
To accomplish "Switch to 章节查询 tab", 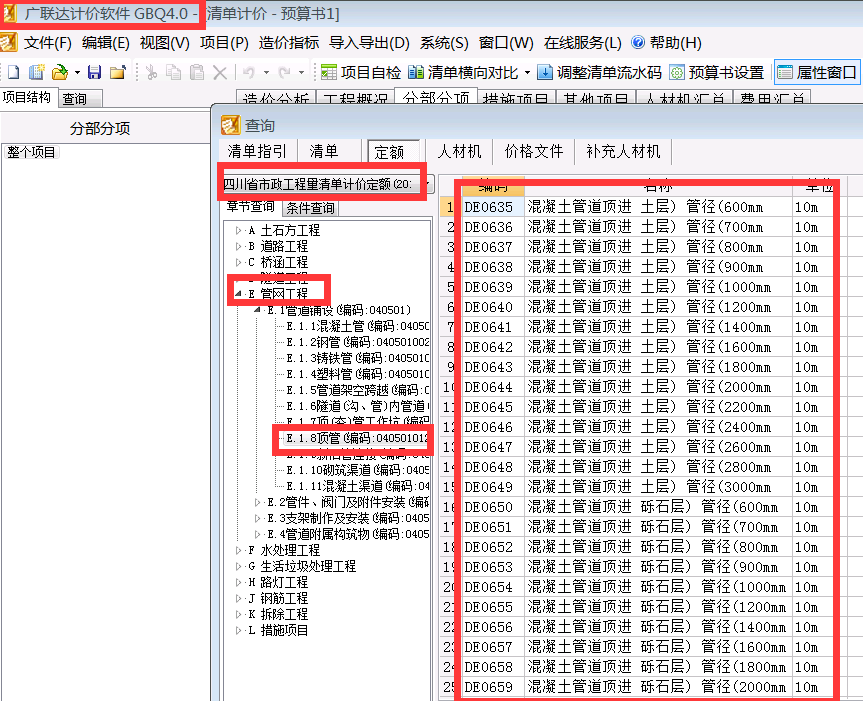I will 250,206.
